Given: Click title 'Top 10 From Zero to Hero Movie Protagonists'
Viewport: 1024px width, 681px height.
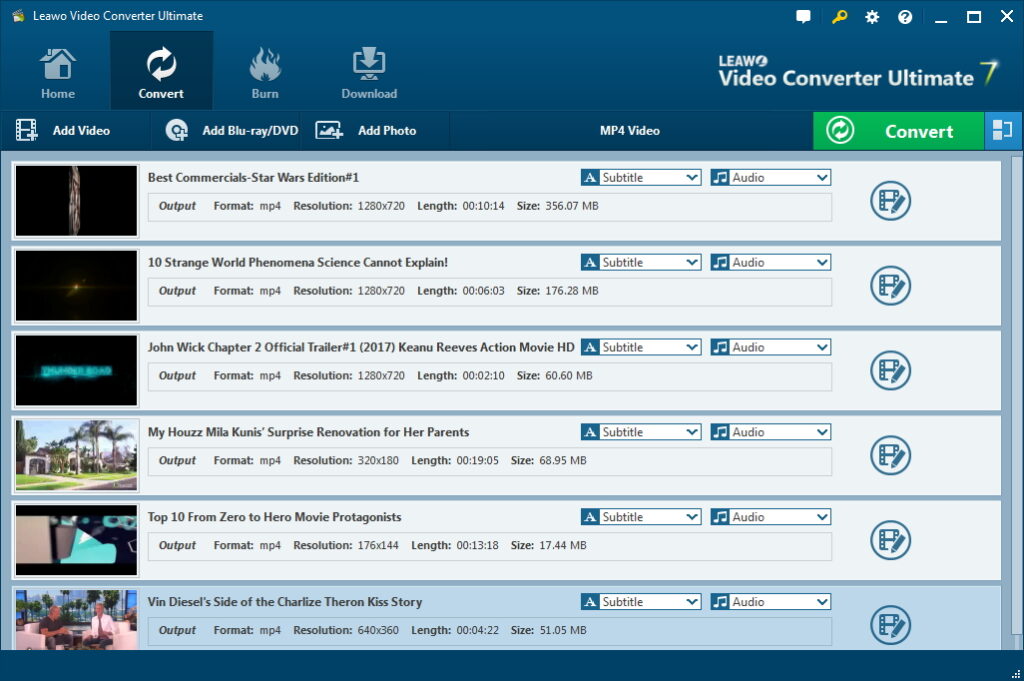Looking at the screenshot, I should tap(274, 517).
